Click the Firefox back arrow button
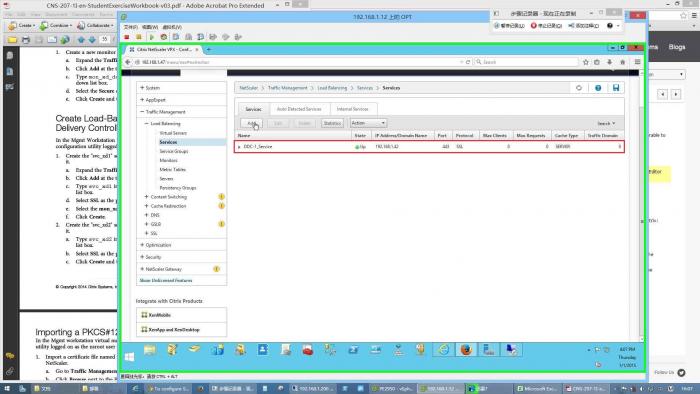700x394 pixels. [128, 62]
